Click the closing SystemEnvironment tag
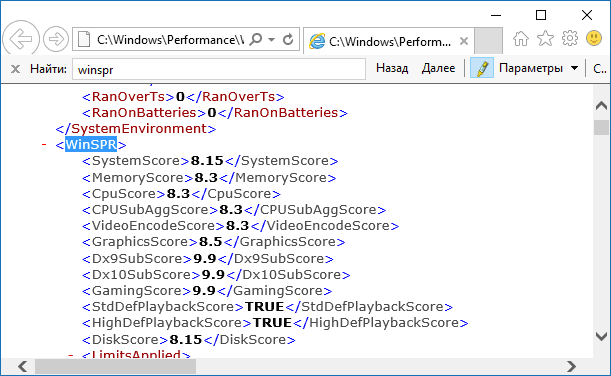This screenshot has height=376, width=611. tap(136, 129)
